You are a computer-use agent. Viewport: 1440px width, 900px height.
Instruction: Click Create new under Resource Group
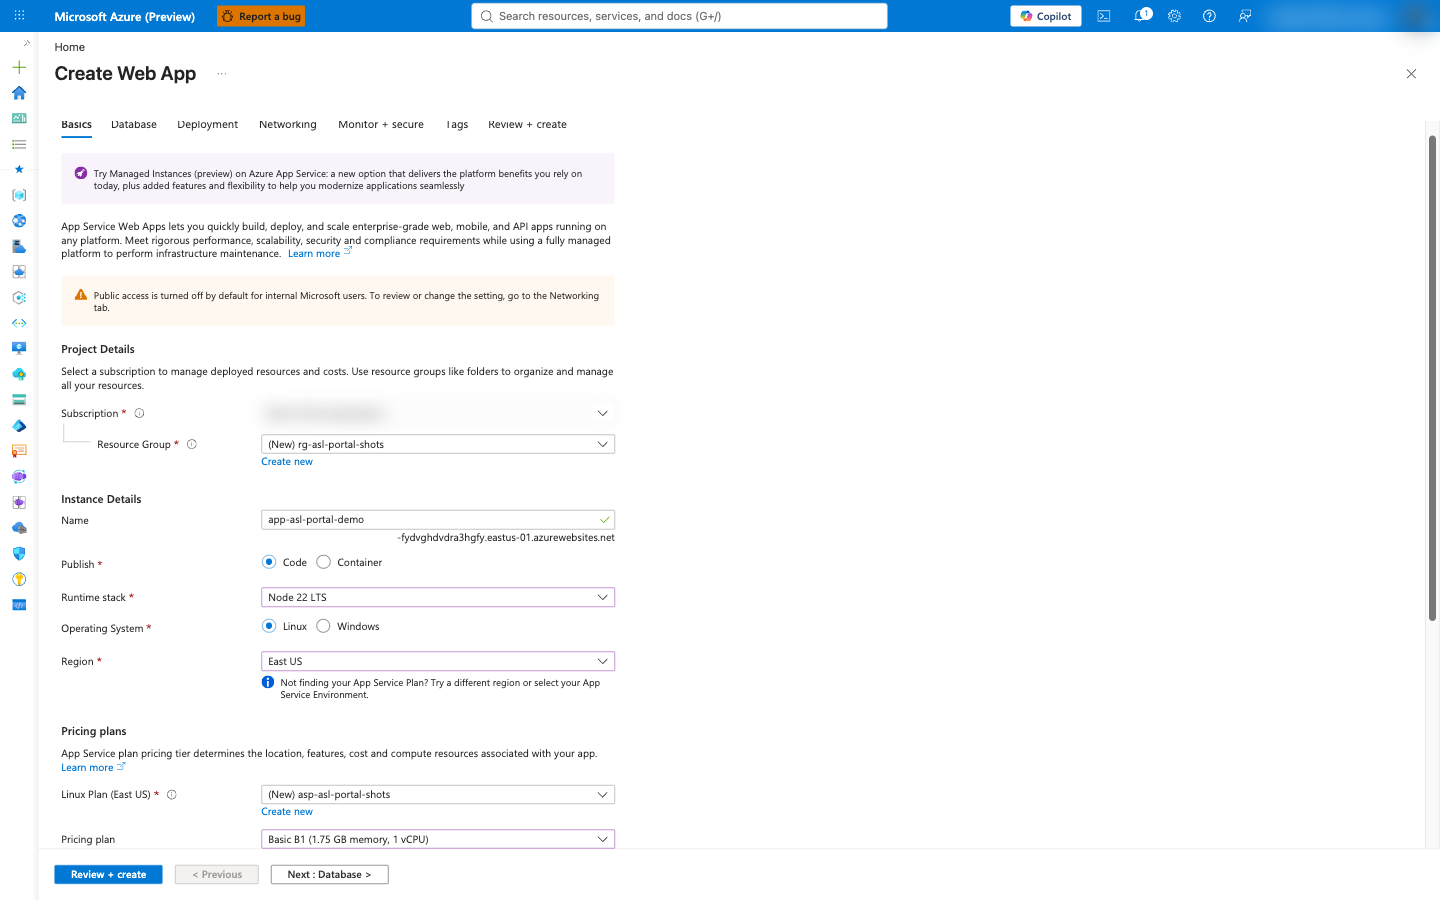(x=287, y=462)
